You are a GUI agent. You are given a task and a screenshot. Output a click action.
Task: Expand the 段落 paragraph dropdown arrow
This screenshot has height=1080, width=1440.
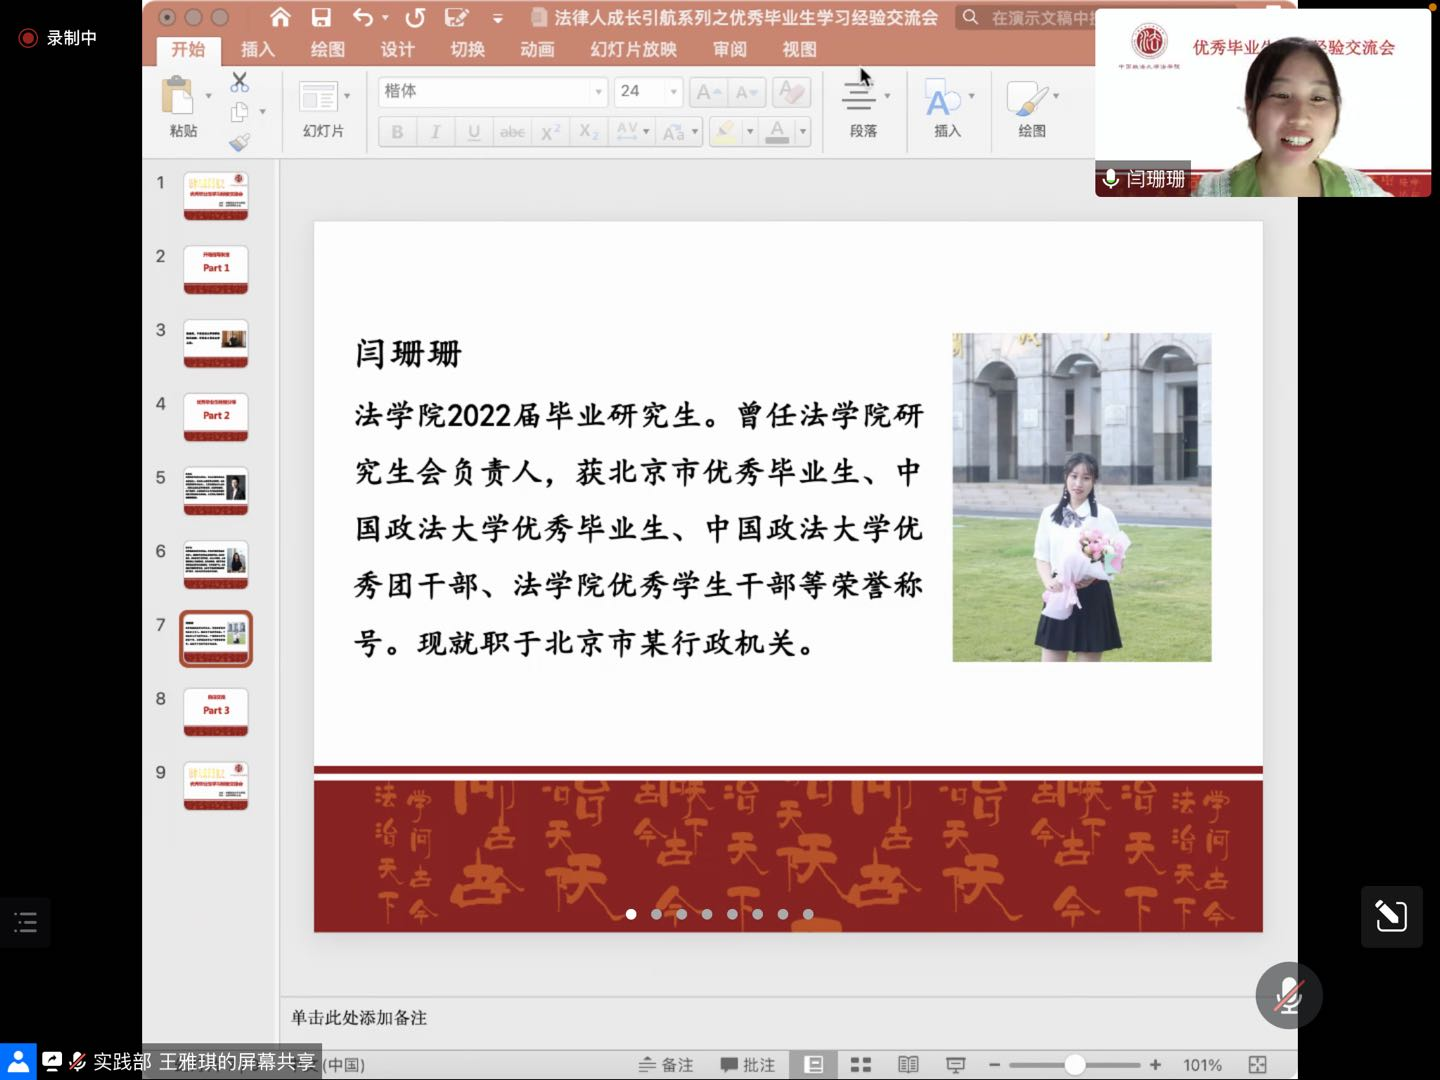point(887,96)
